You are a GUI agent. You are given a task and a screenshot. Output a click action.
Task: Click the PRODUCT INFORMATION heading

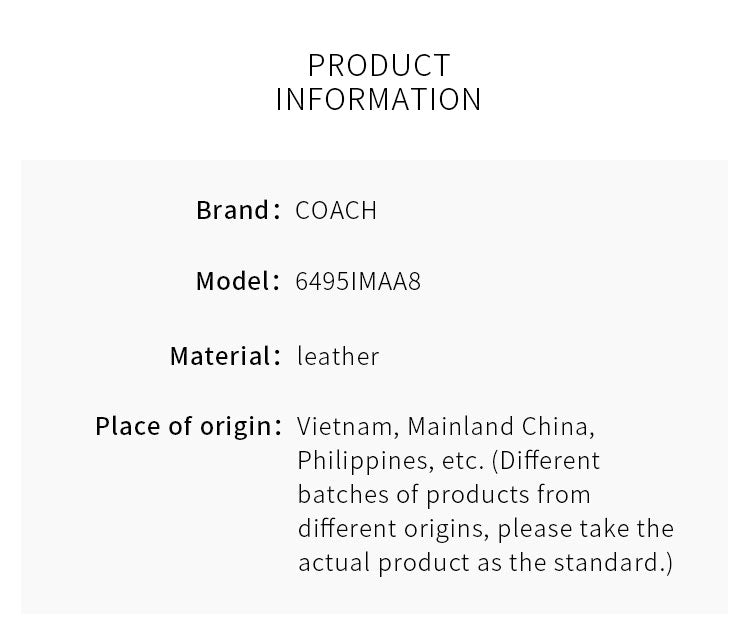point(378,82)
